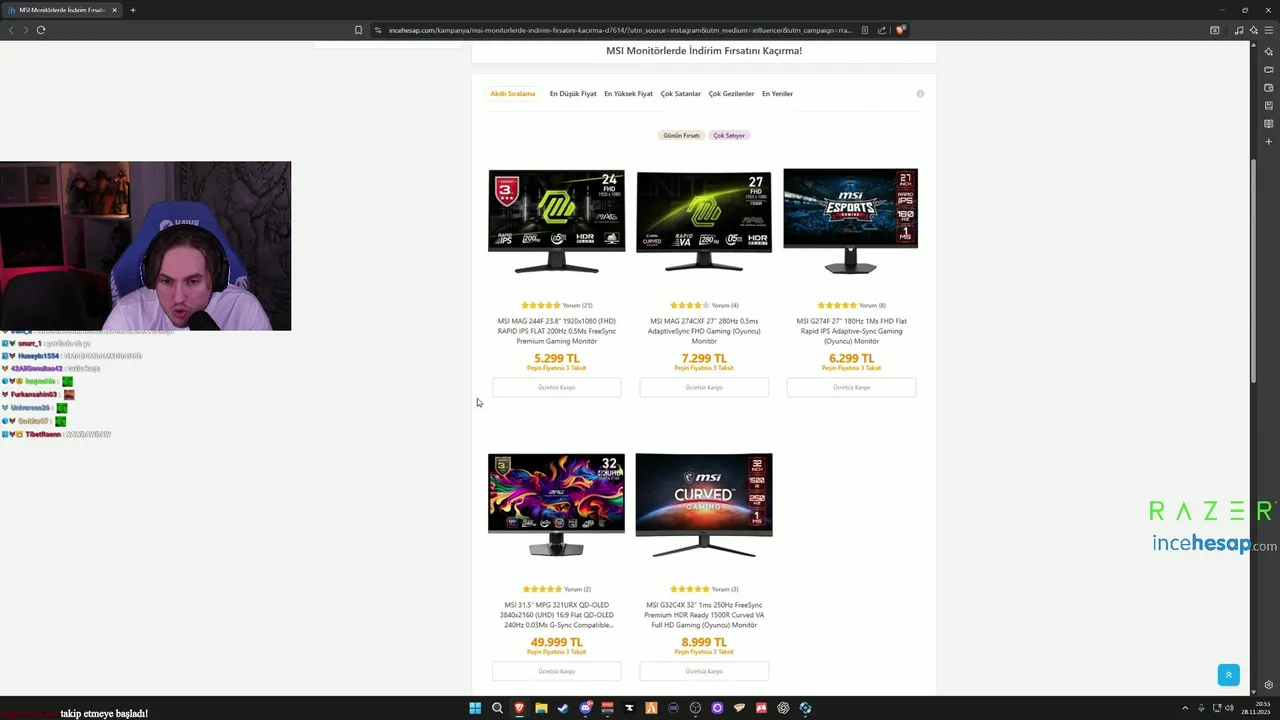
Task: Click the 5.299 TL price
Action: click(x=556, y=358)
